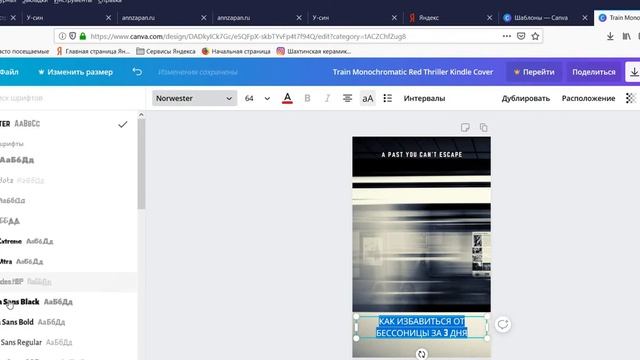Toggle bulleted list formatting

(387, 98)
